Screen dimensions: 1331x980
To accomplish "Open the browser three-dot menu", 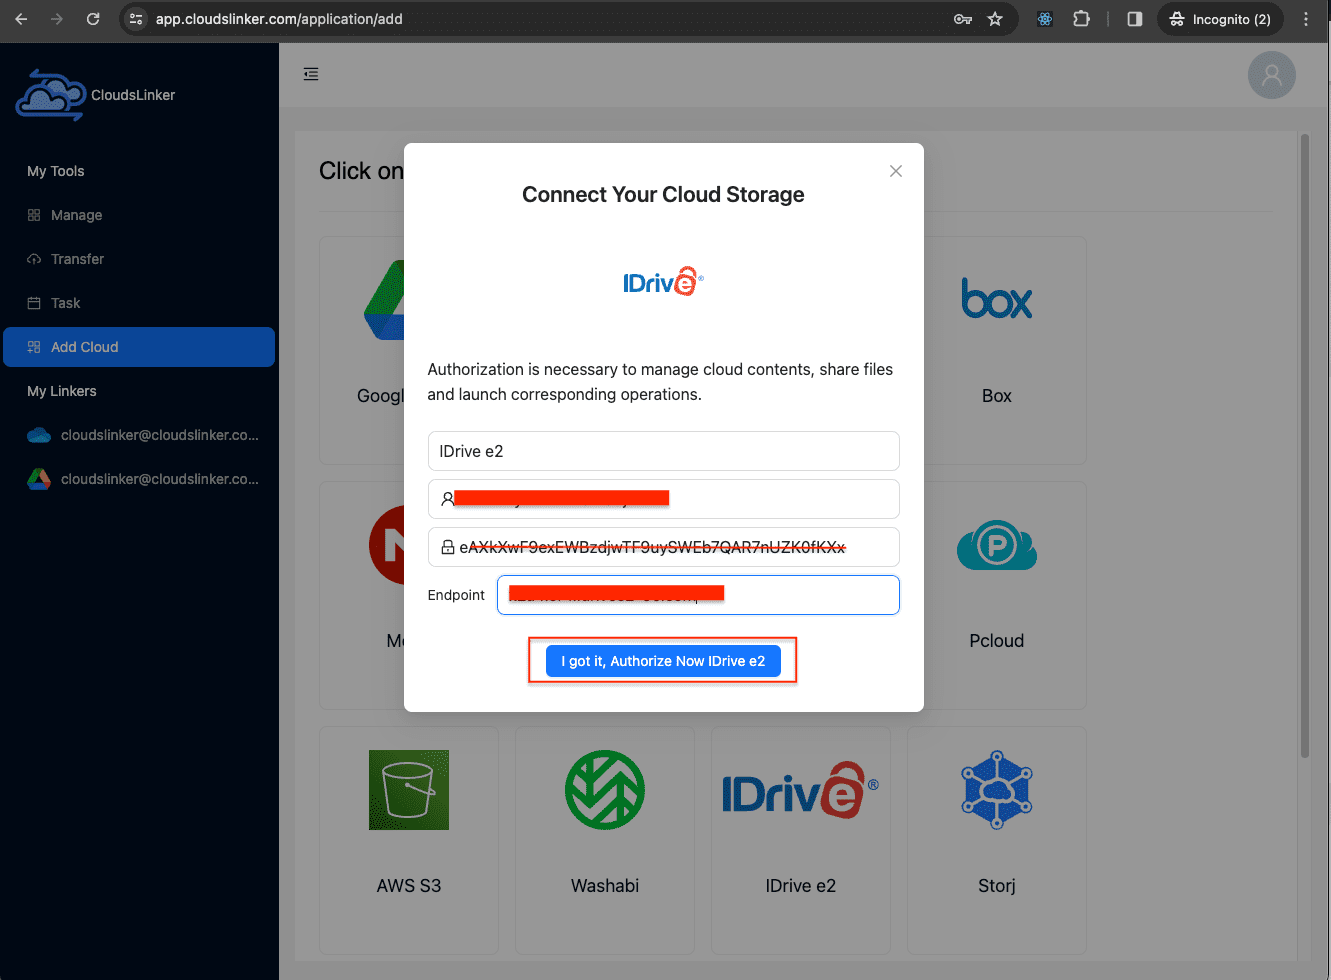I will [x=1306, y=19].
